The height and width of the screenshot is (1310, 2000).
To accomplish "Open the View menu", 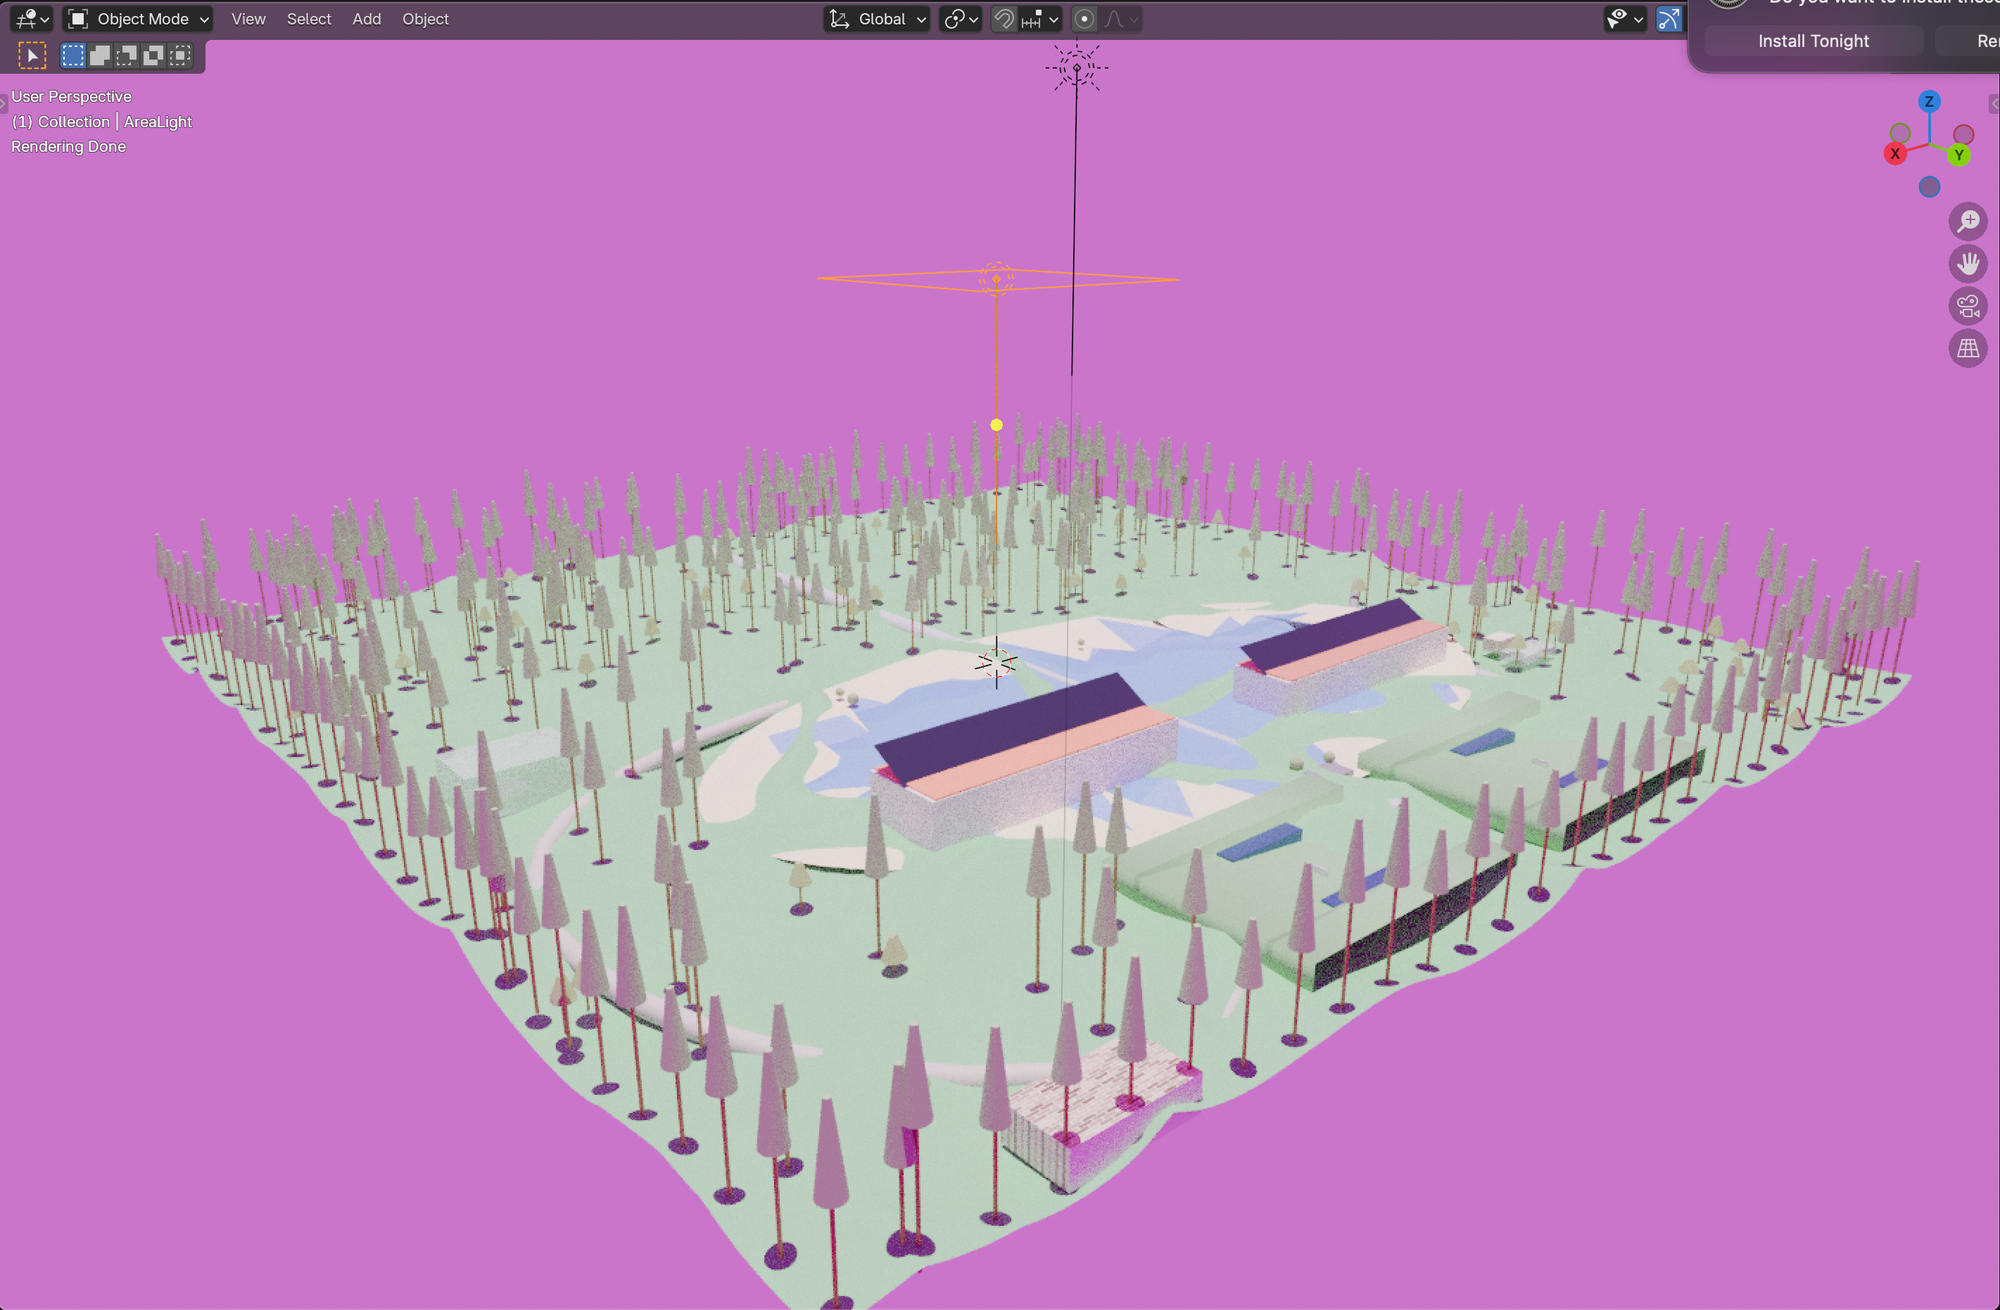I will click(x=248, y=19).
